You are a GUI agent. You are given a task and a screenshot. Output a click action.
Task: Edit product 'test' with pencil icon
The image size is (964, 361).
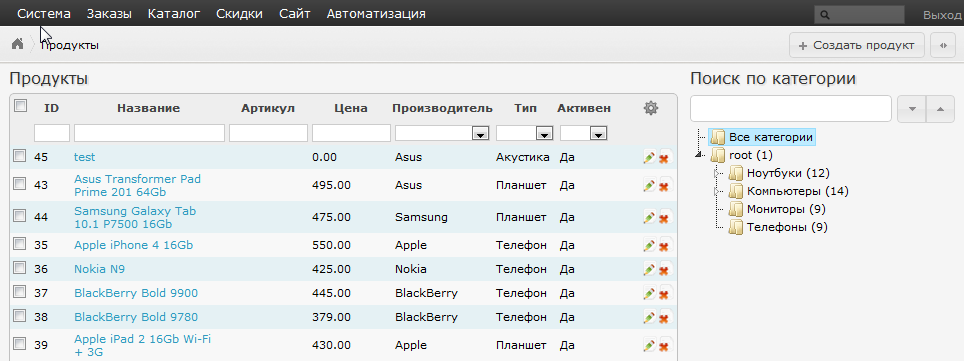tap(649, 158)
